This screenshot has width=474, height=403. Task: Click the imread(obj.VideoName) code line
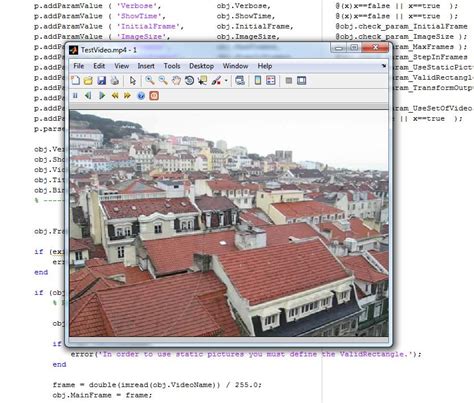coord(157,385)
